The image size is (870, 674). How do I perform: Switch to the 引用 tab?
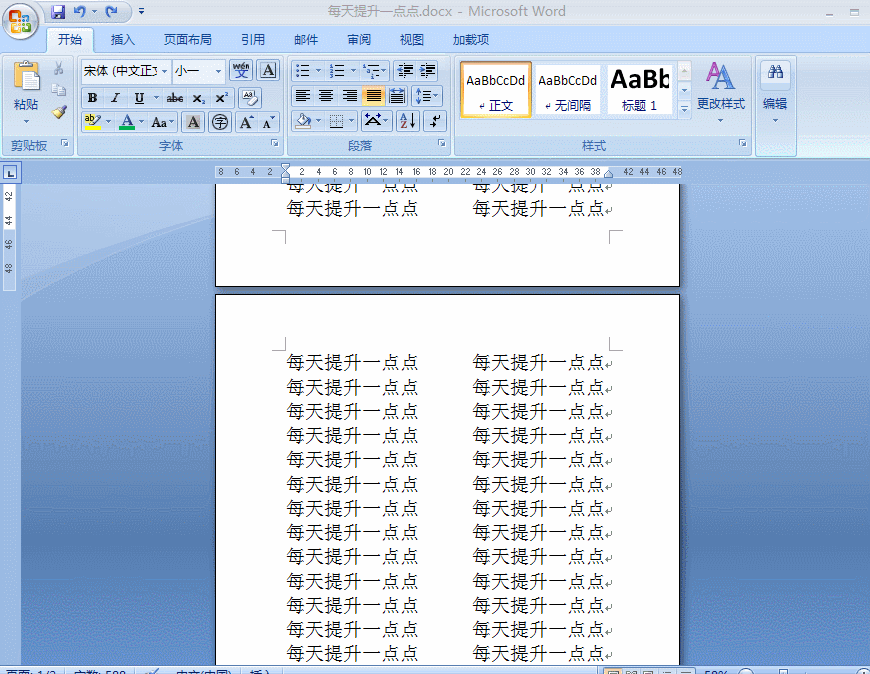coord(252,40)
